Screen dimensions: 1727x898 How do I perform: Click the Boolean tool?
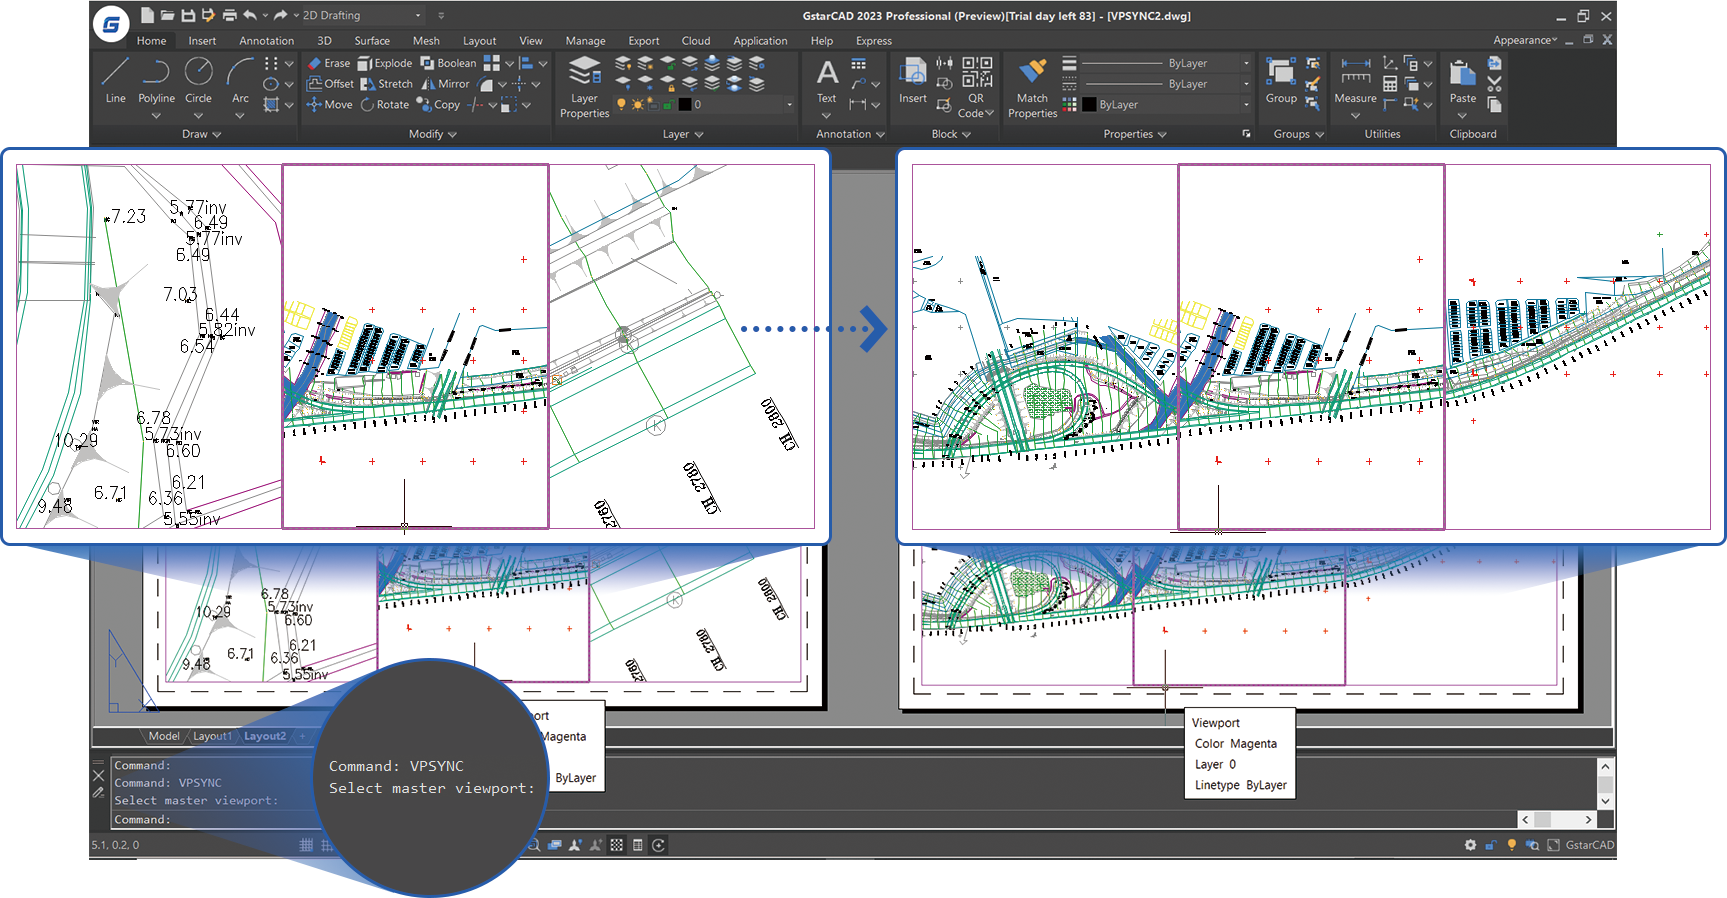click(448, 63)
